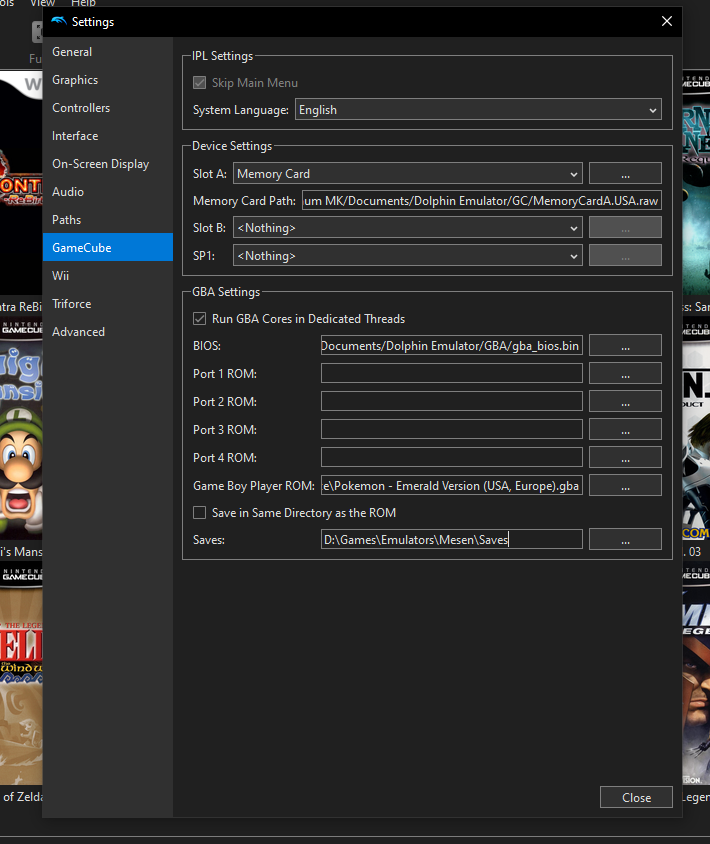Click the Port 3 ROM field

452,430
